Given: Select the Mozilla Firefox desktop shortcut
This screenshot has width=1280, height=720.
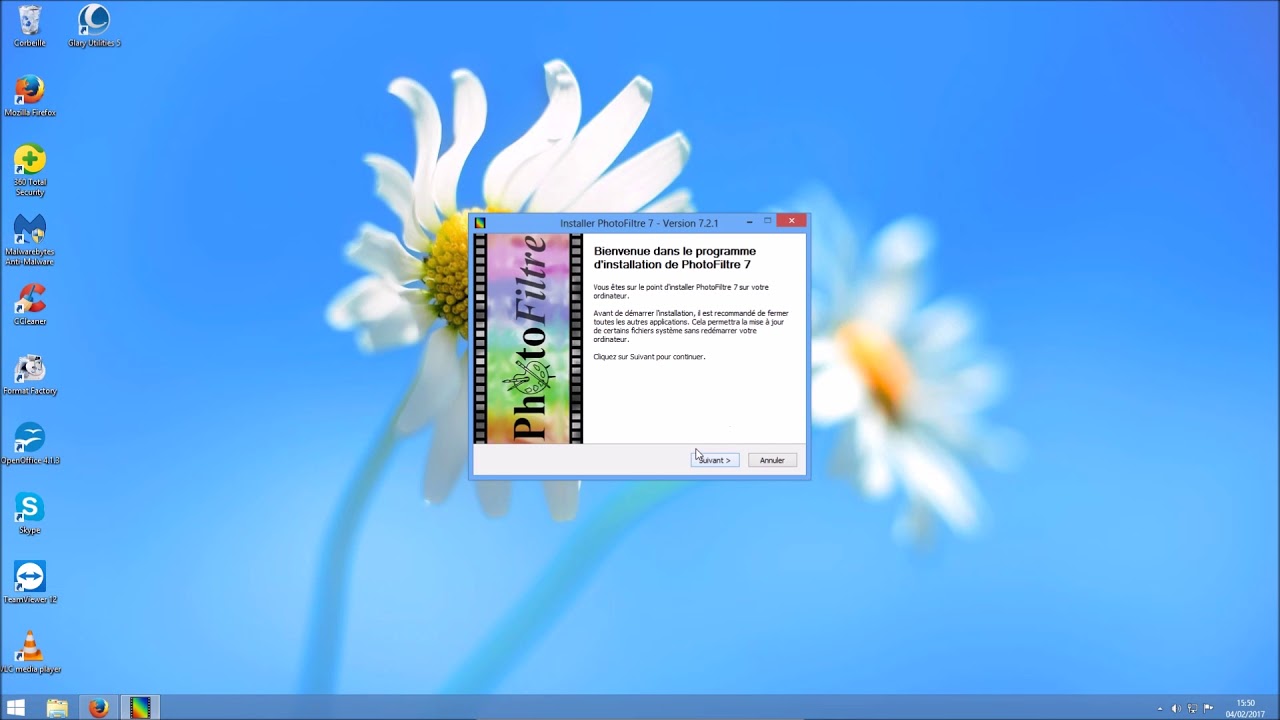Looking at the screenshot, I should point(30,96).
